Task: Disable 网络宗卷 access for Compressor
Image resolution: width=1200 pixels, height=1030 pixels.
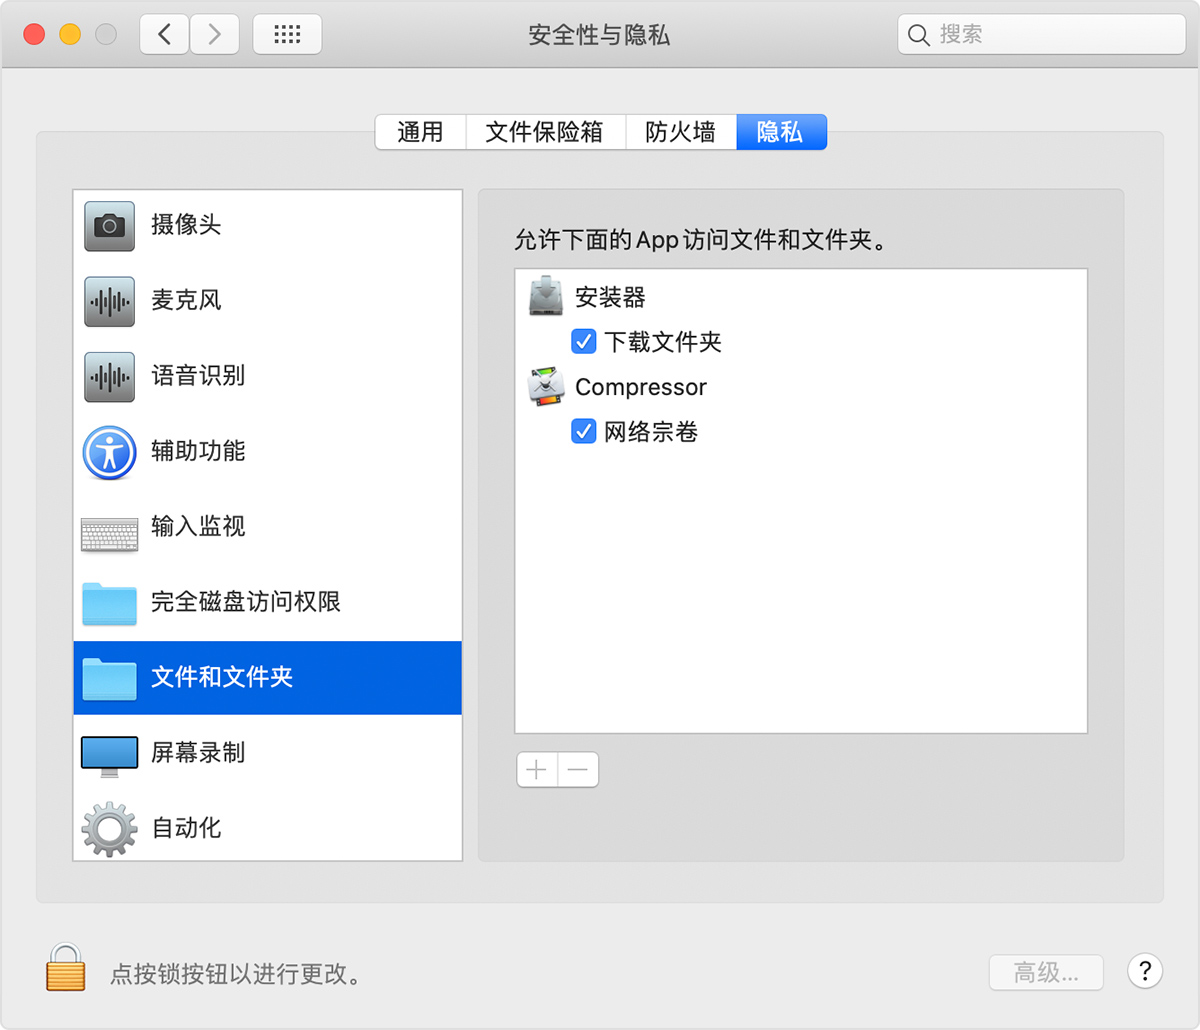Action: pos(584,431)
